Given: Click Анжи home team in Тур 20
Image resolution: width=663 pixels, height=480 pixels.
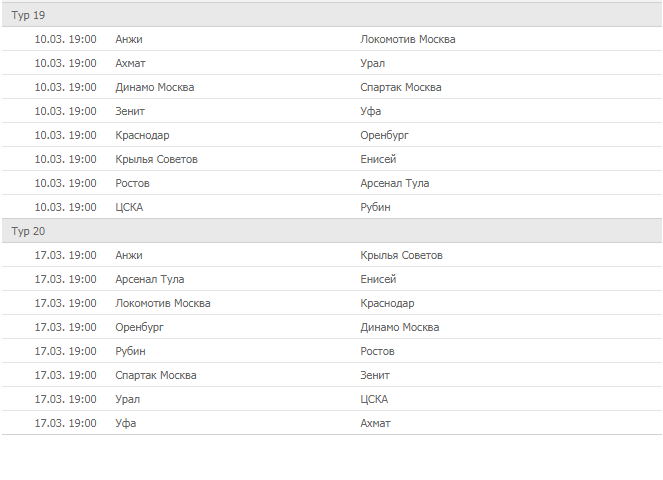Looking at the screenshot, I should click(x=129, y=255).
